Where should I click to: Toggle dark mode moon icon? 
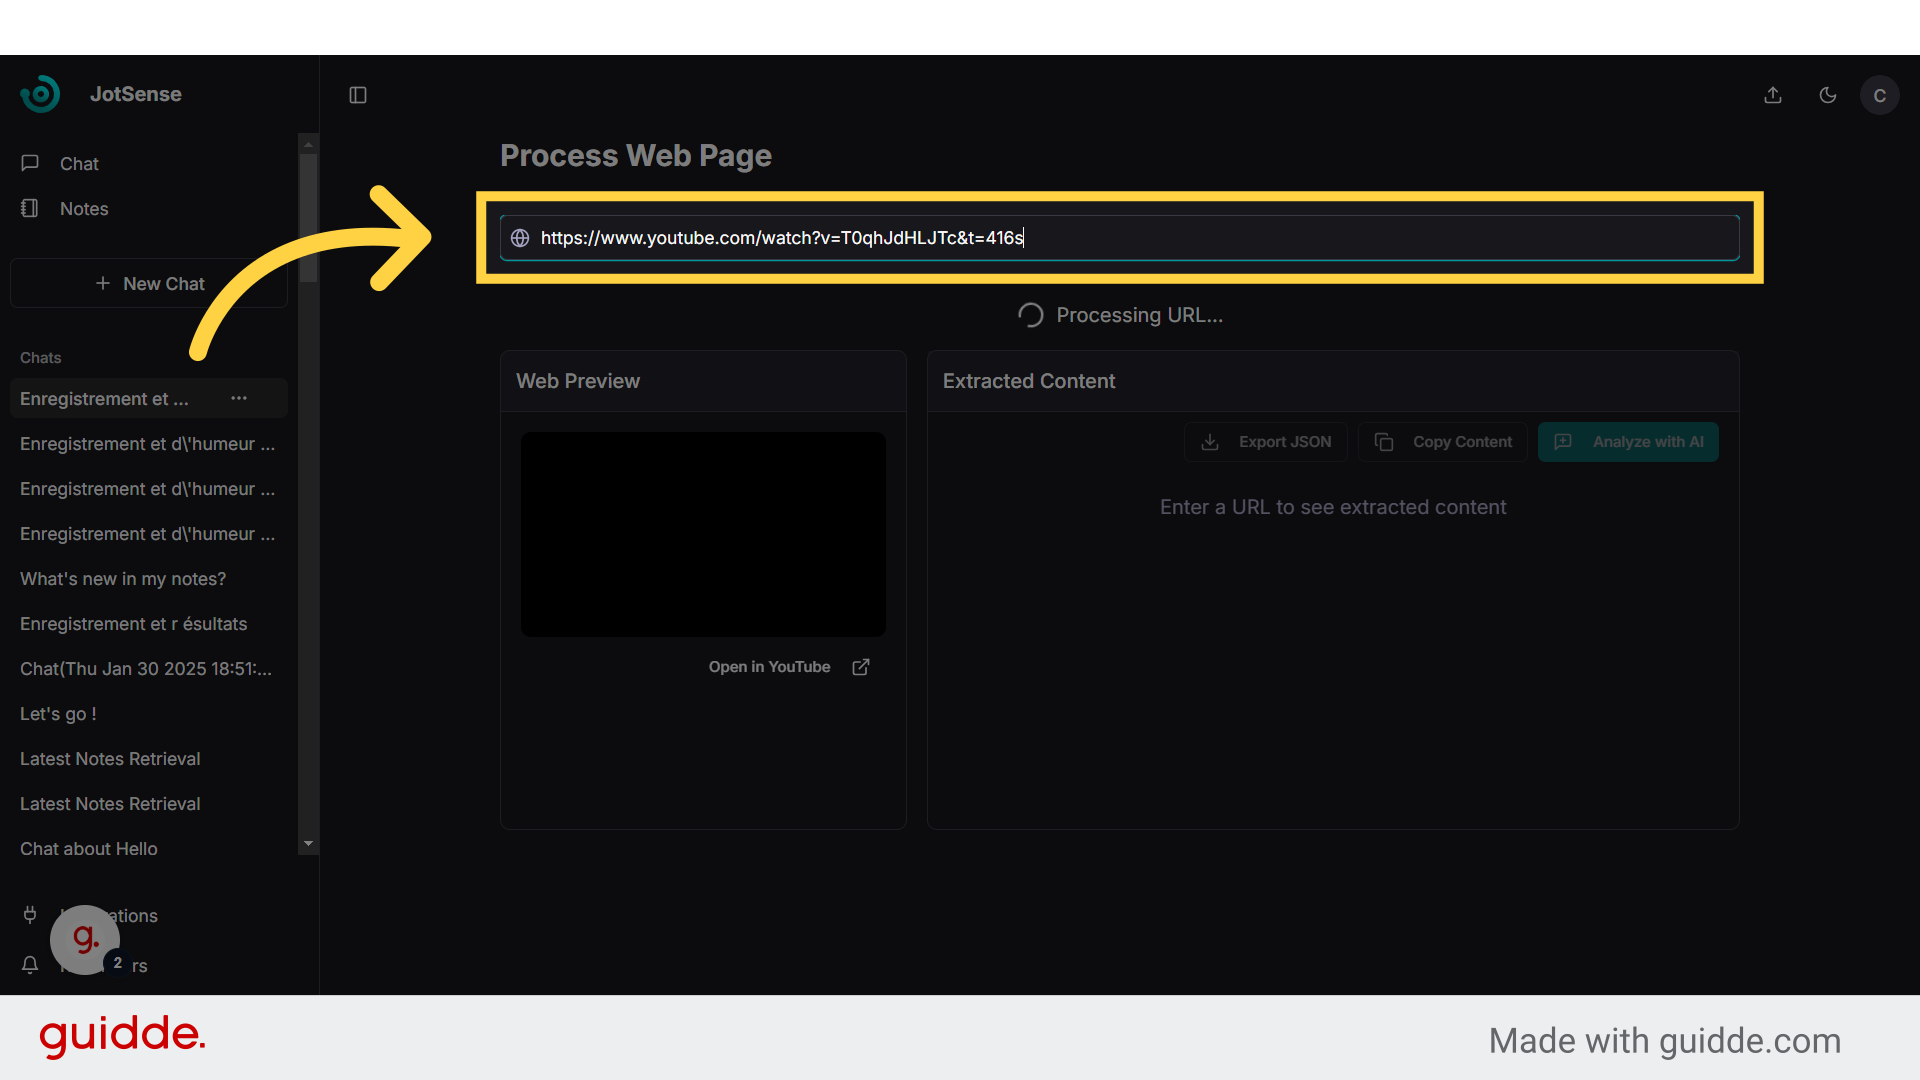click(x=1828, y=95)
